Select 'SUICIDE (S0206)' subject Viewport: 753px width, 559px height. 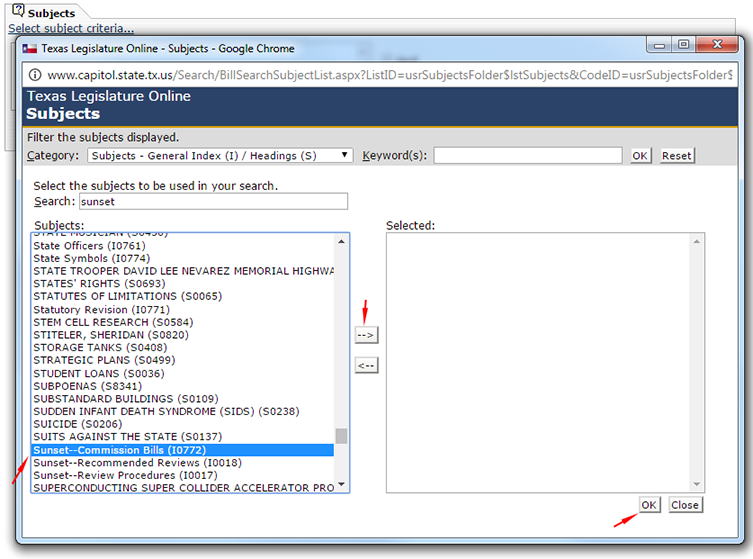182,424
